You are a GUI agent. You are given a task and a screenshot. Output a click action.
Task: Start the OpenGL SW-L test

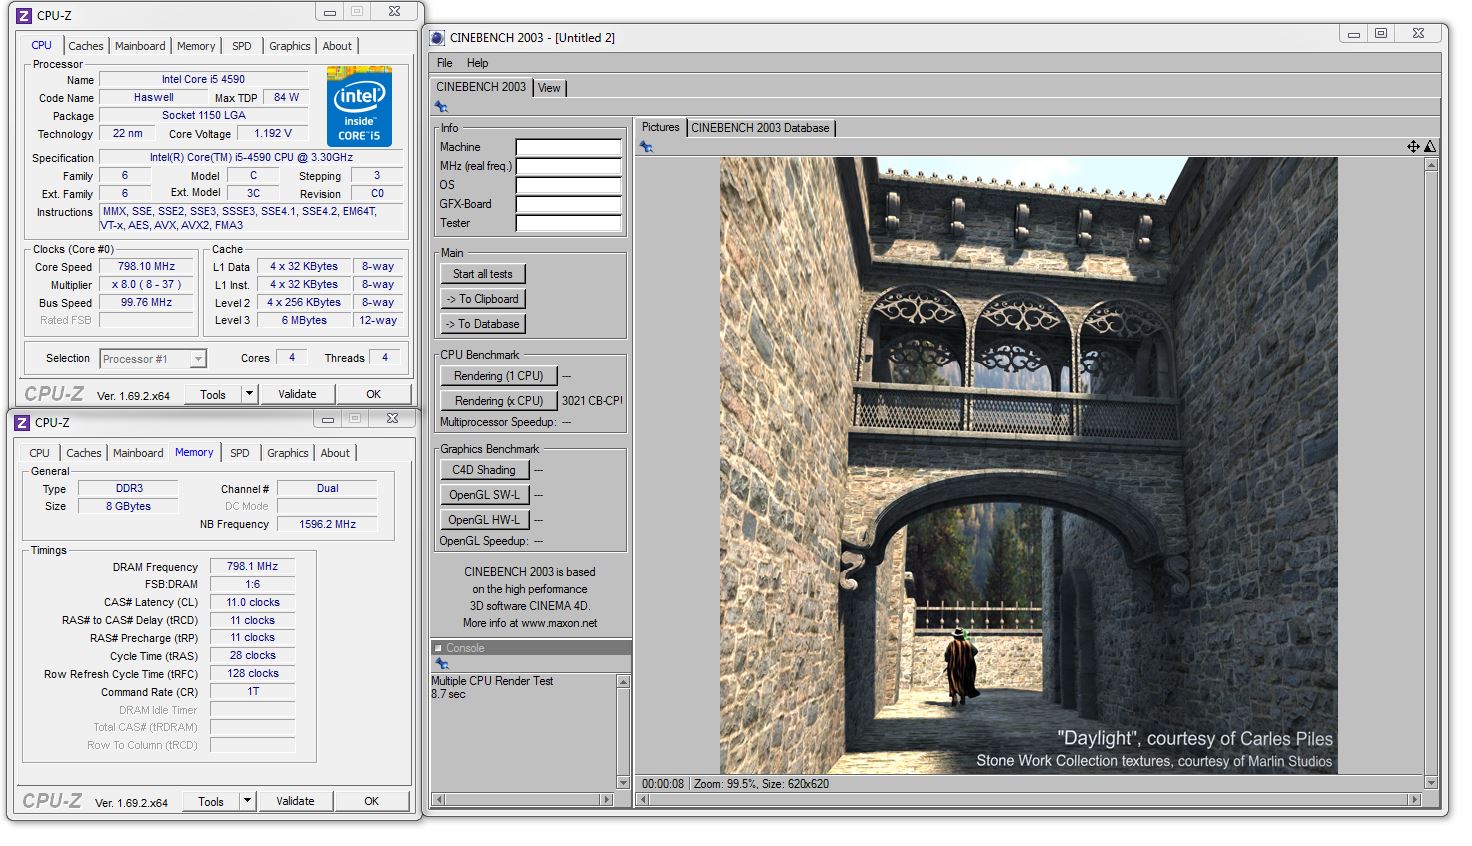pyautogui.click(x=484, y=495)
